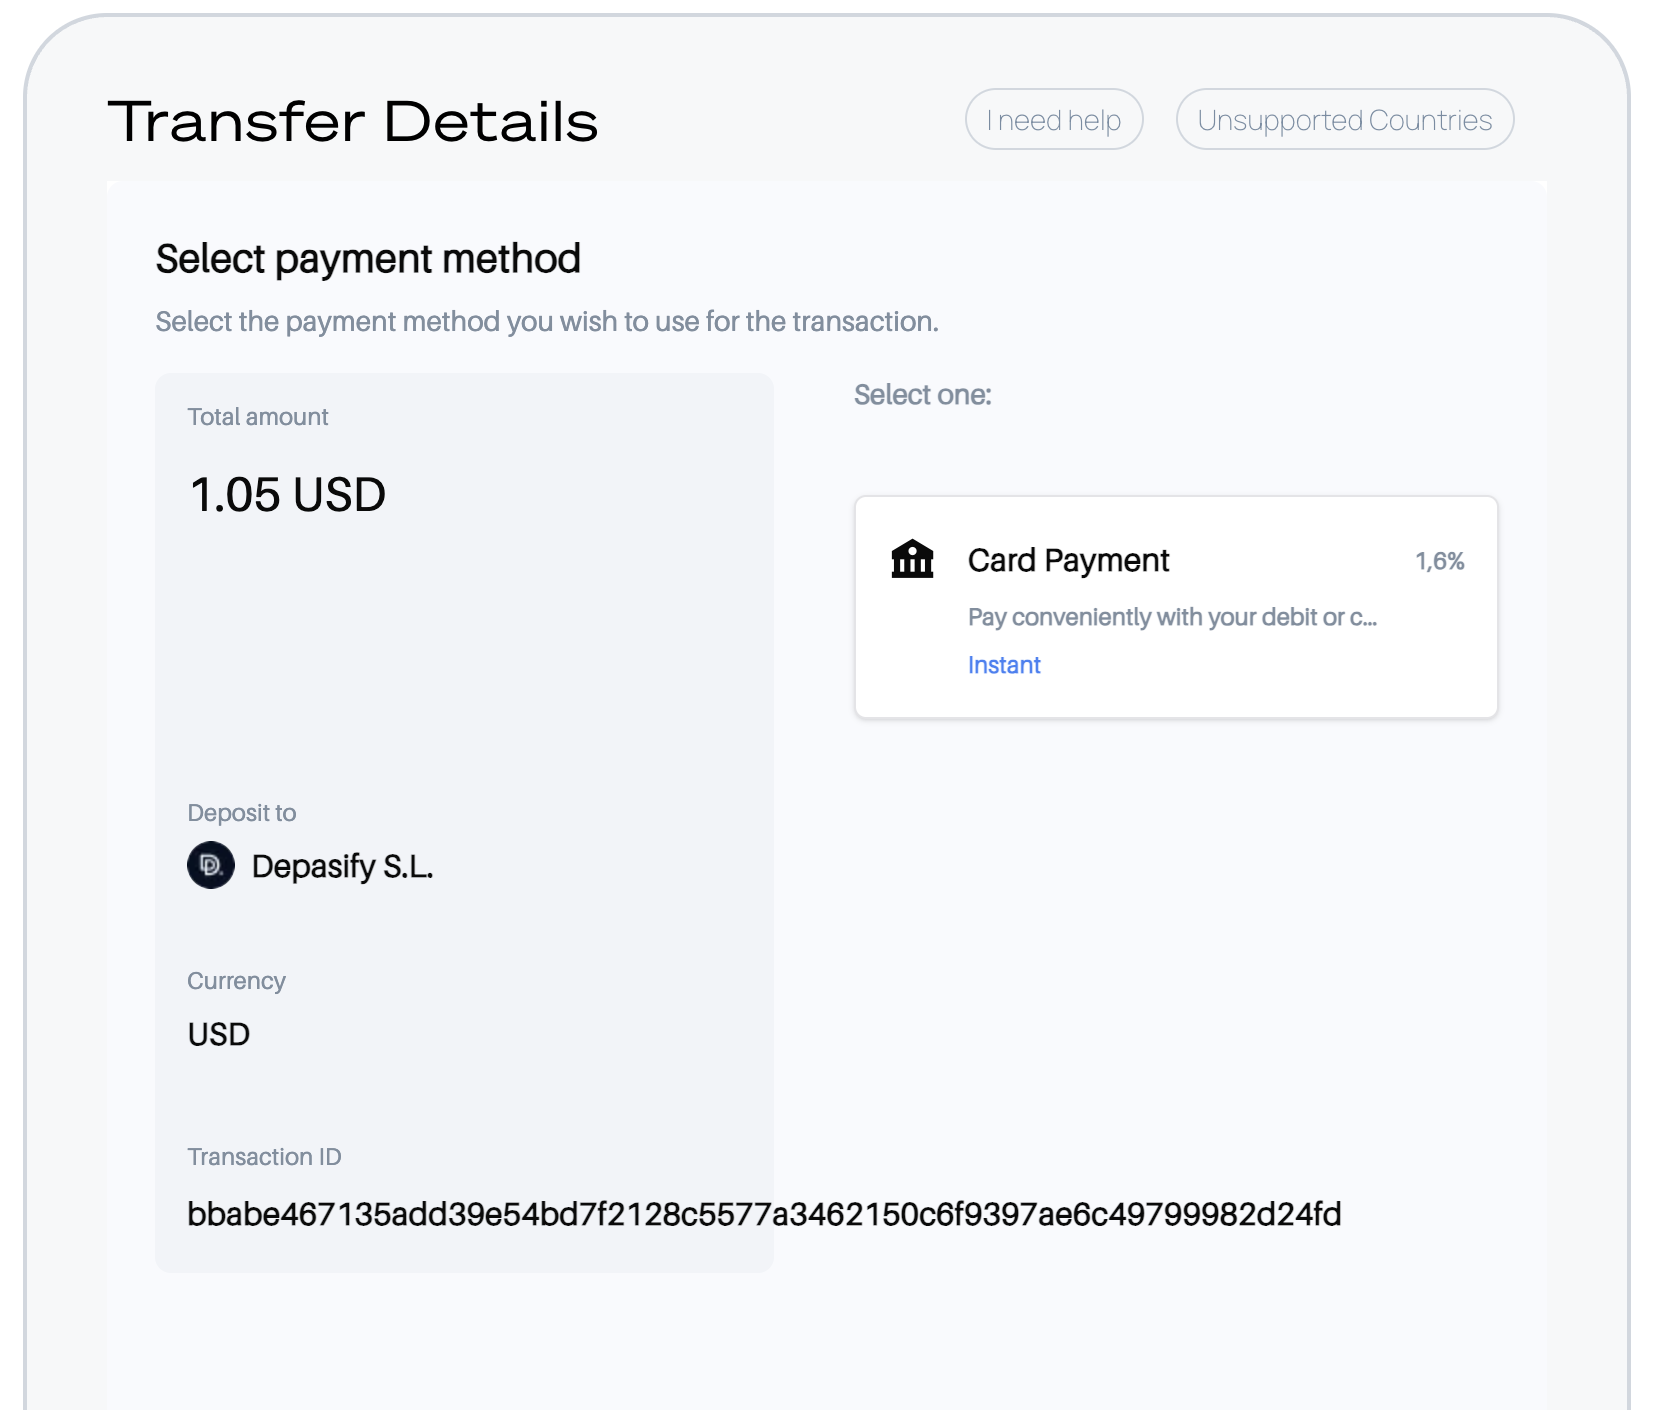Viewport: 1654px width, 1410px height.
Task: Click the Instant label on Card Payment
Action: coord(1004,665)
